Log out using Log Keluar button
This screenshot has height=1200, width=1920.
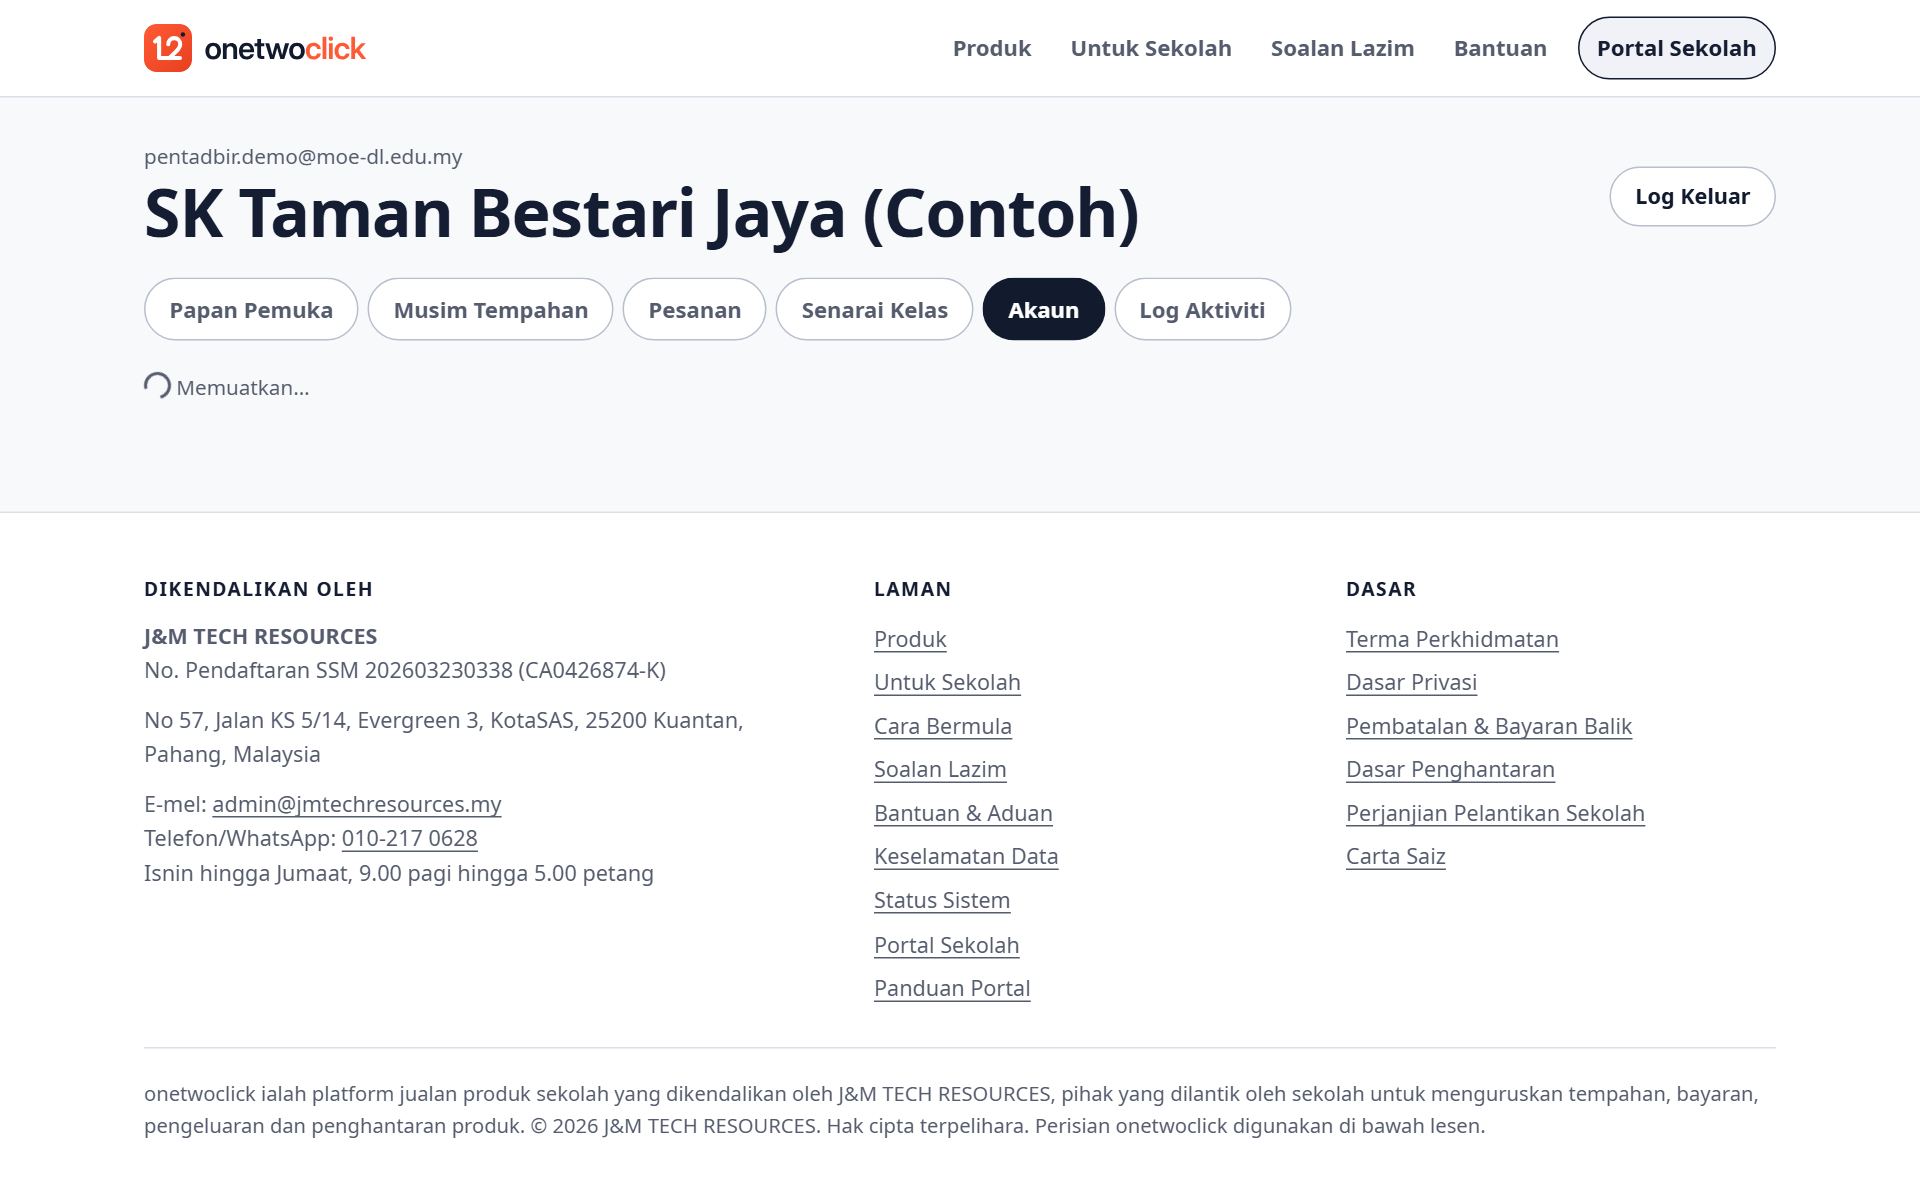coord(1692,196)
